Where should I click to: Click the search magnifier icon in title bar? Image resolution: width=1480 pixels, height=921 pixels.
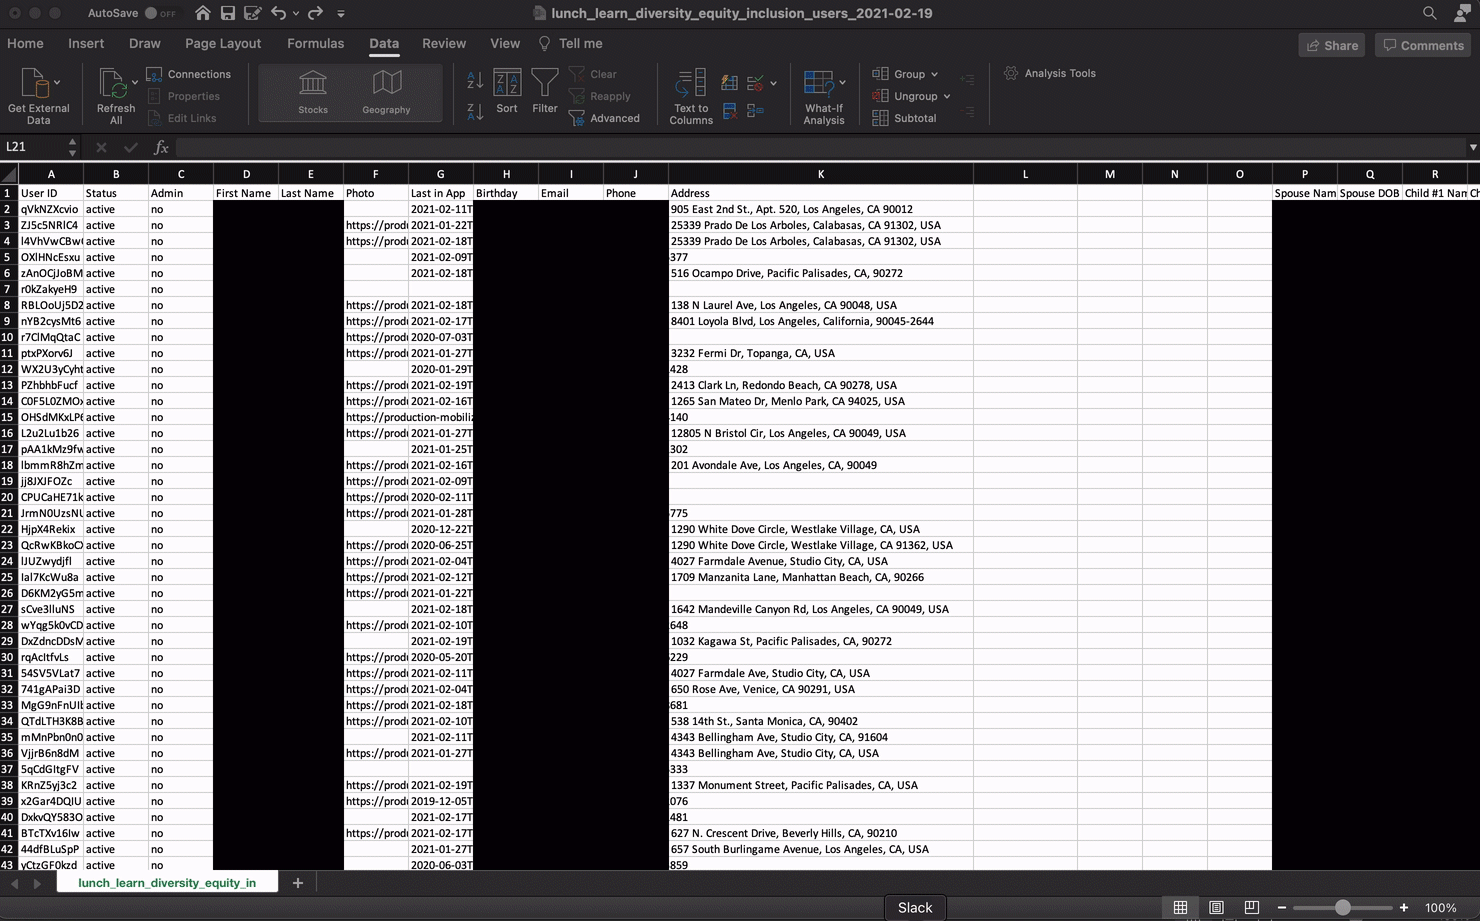(x=1430, y=13)
